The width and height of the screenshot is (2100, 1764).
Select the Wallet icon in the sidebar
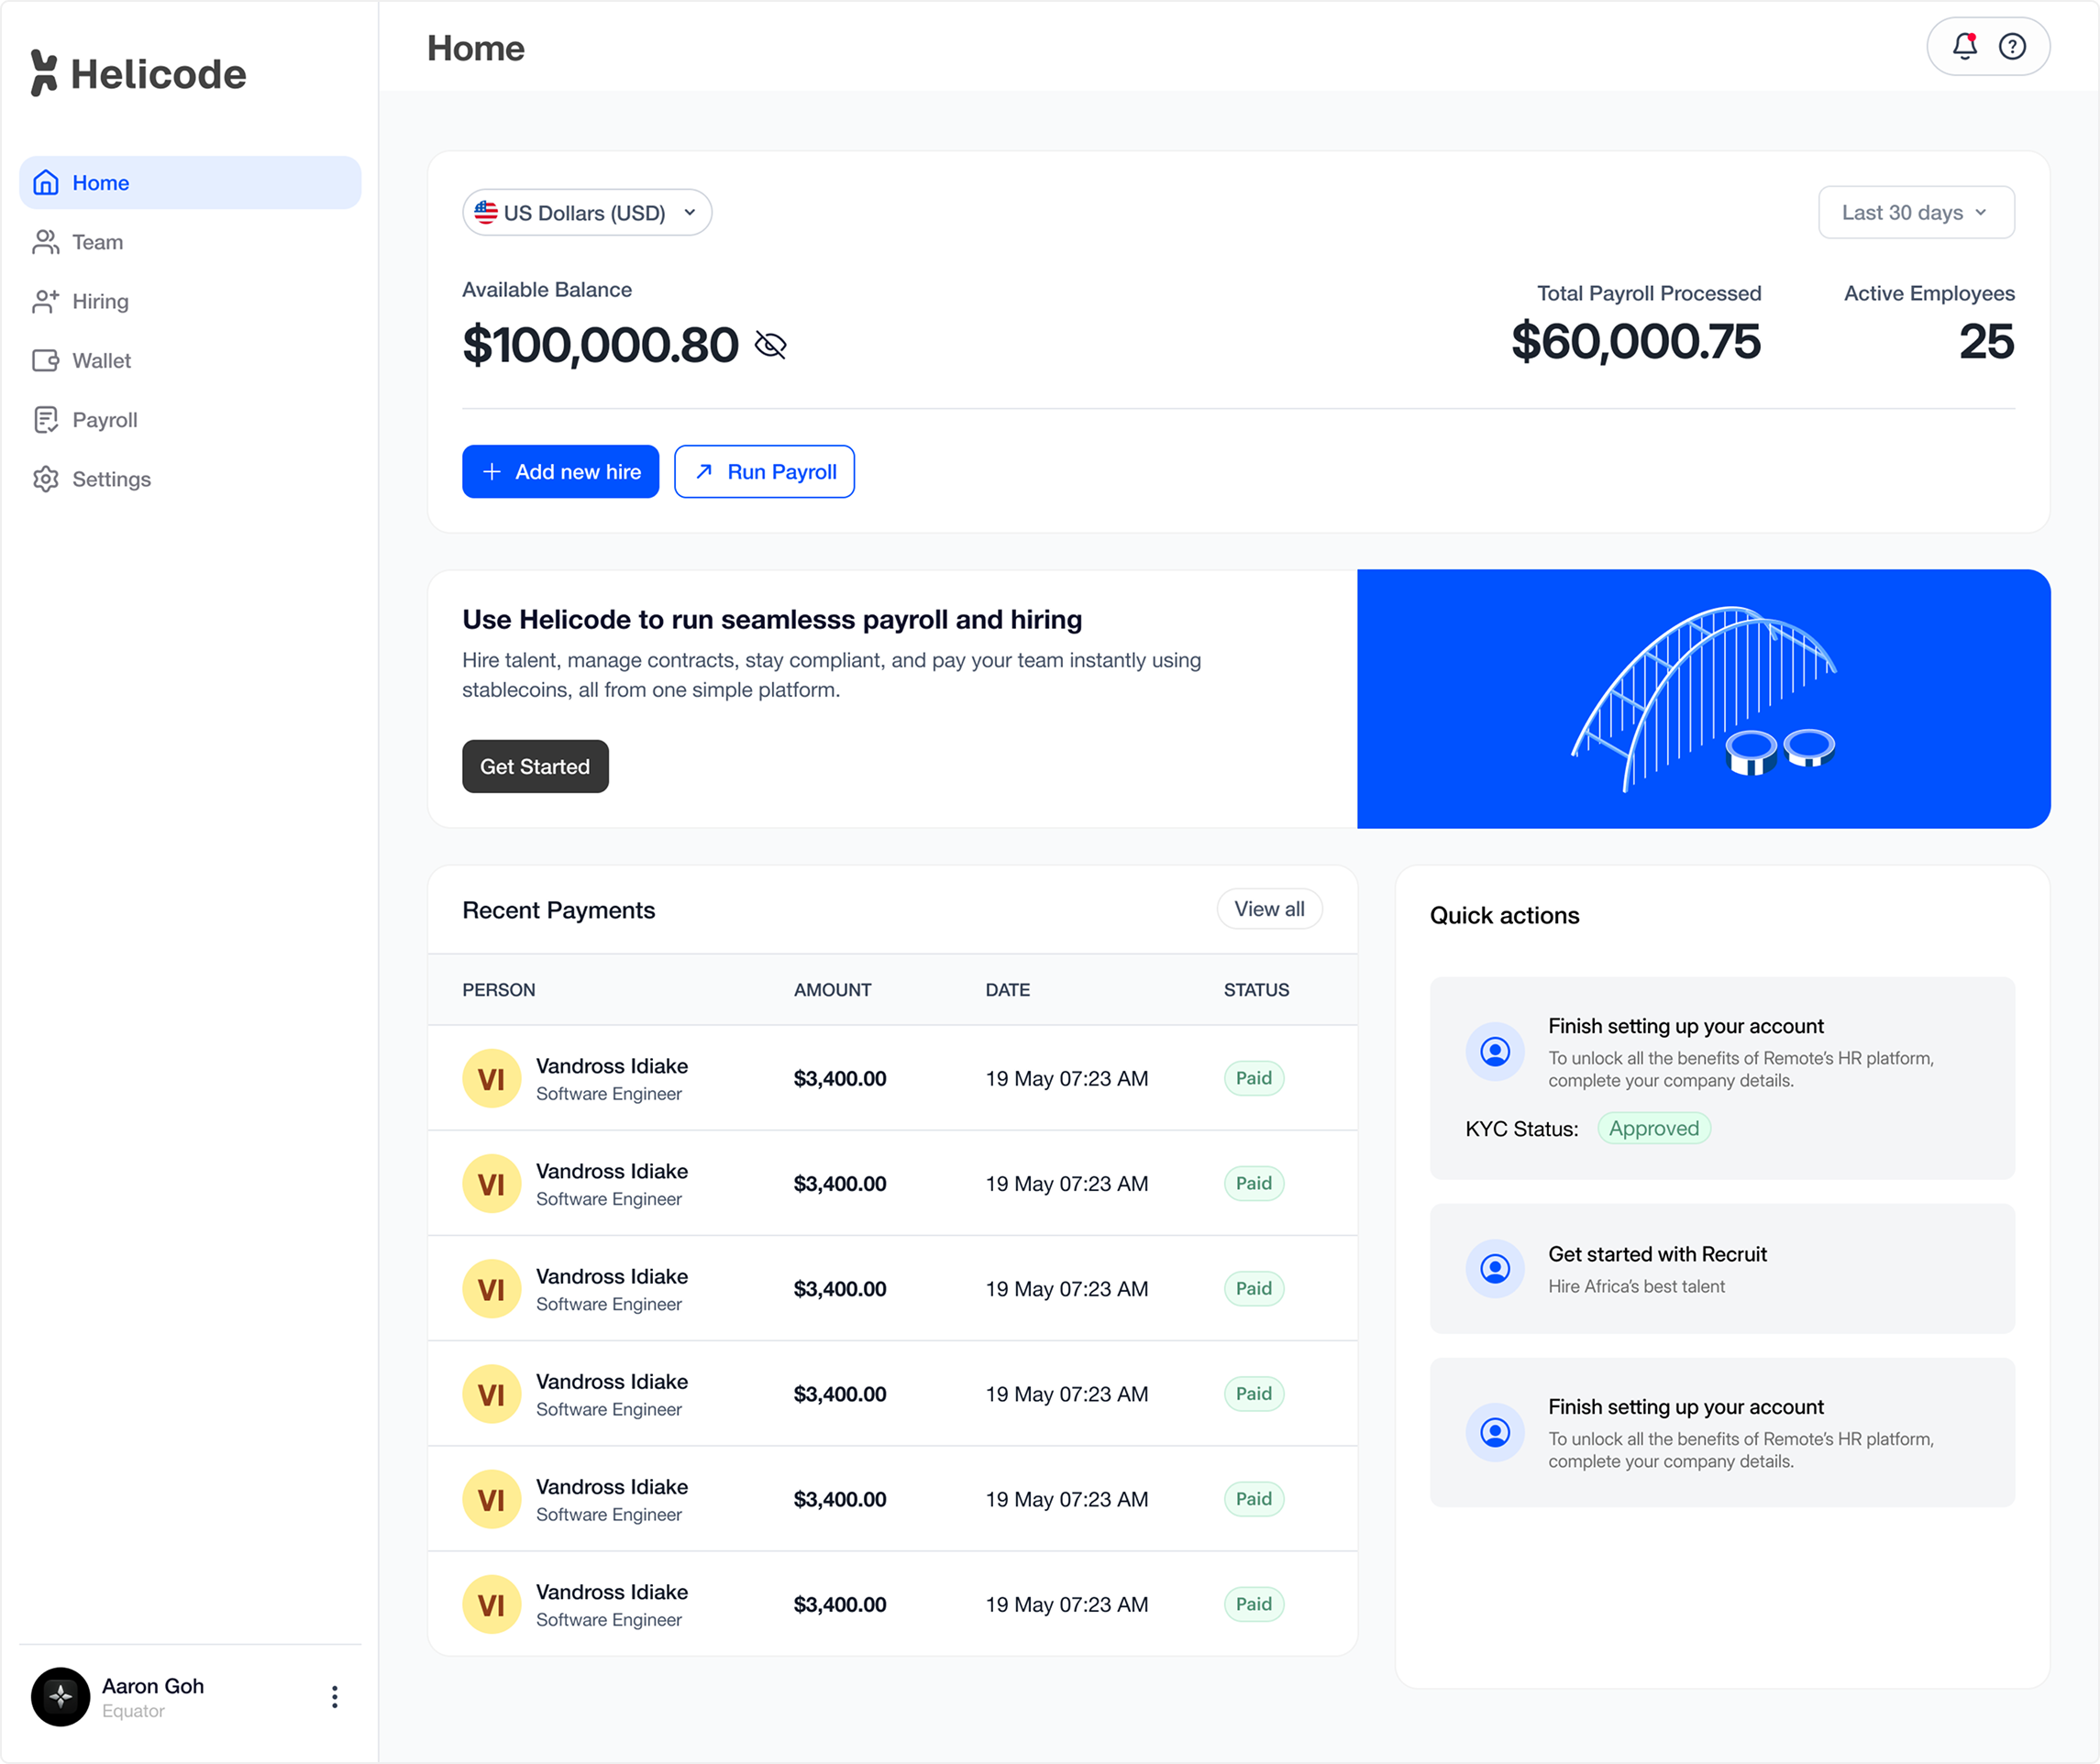click(46, 360)
